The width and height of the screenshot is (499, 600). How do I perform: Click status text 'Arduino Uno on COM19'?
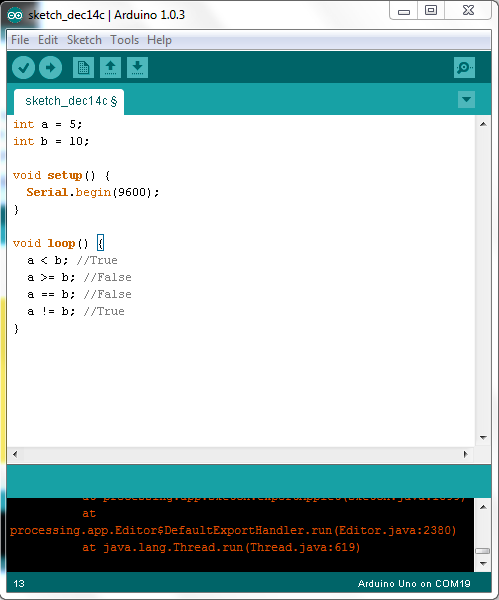[414, 584]
